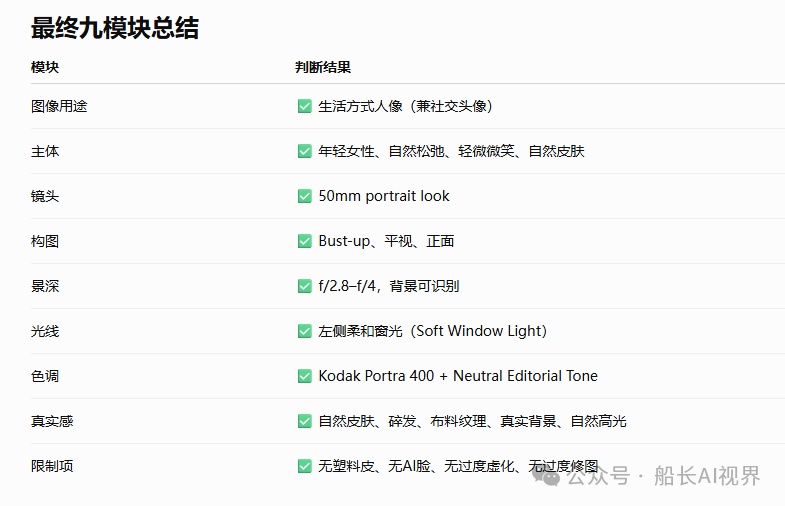Select the 主体 row label
Viewport: 785px width, 506px height.
click(45, 151)
